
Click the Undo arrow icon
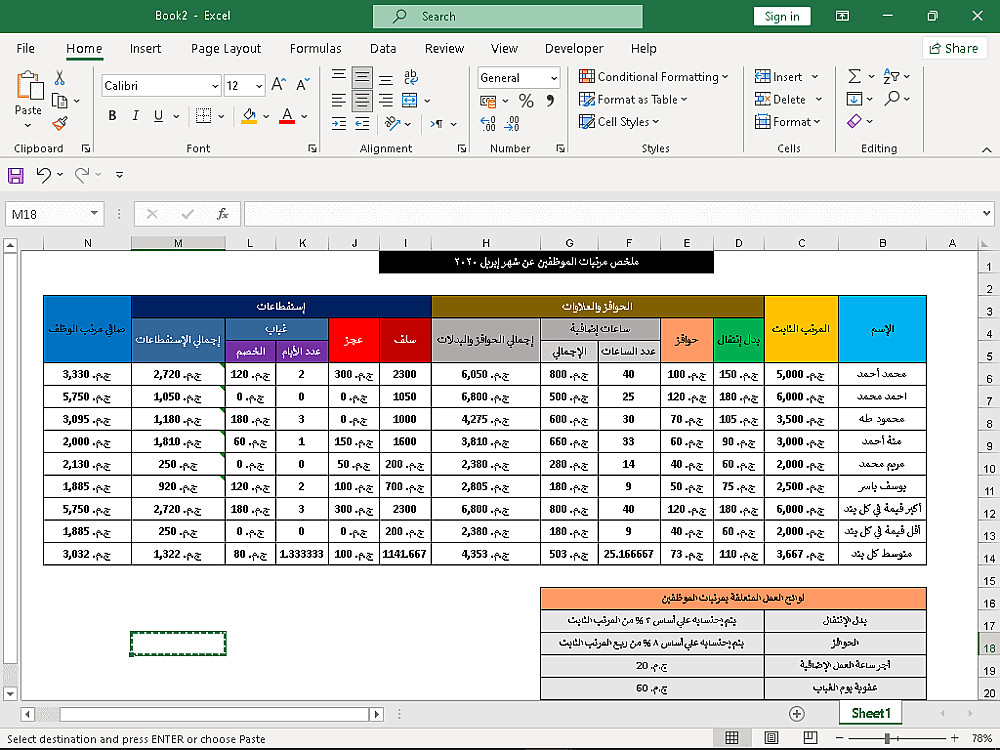pyautogui.click(x=43, y=175)
